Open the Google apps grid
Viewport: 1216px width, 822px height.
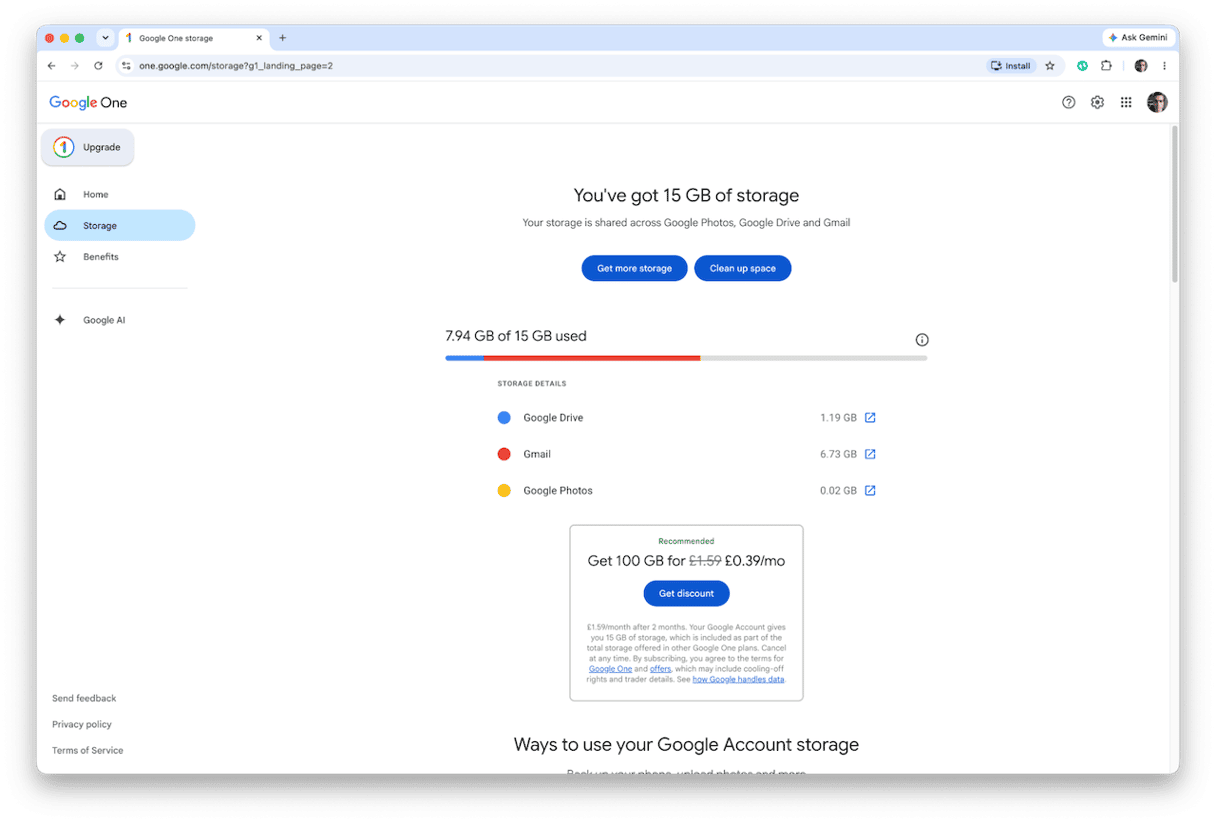(1126, 102)
